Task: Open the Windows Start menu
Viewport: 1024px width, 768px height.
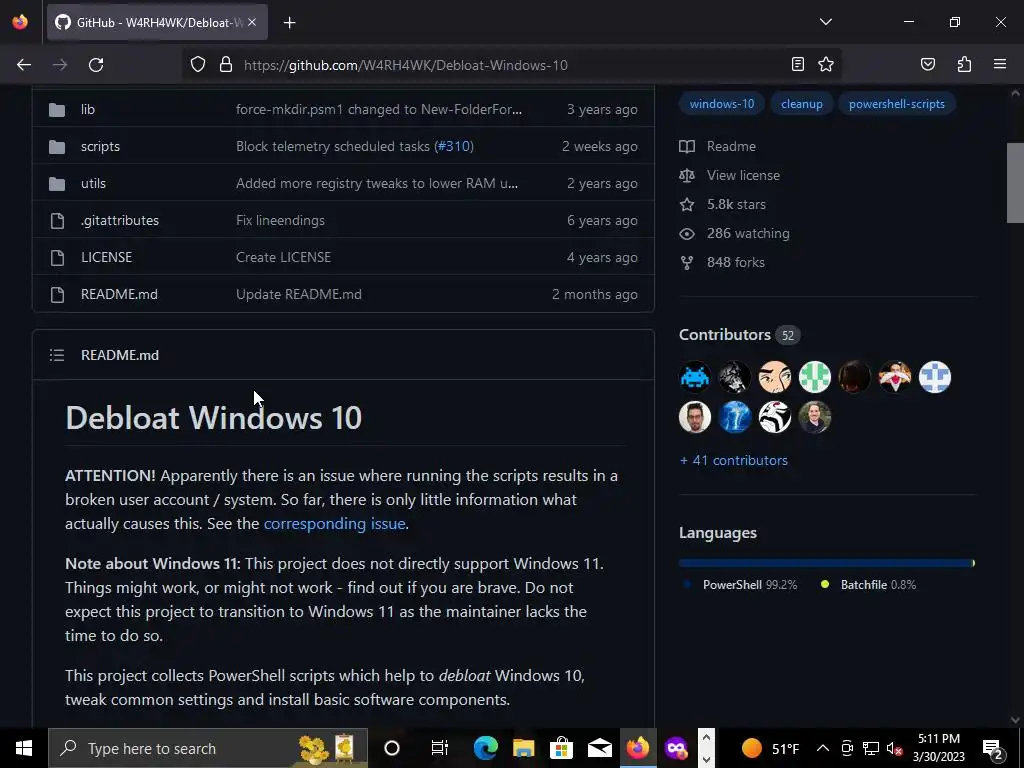Action: tap(24, 748)
